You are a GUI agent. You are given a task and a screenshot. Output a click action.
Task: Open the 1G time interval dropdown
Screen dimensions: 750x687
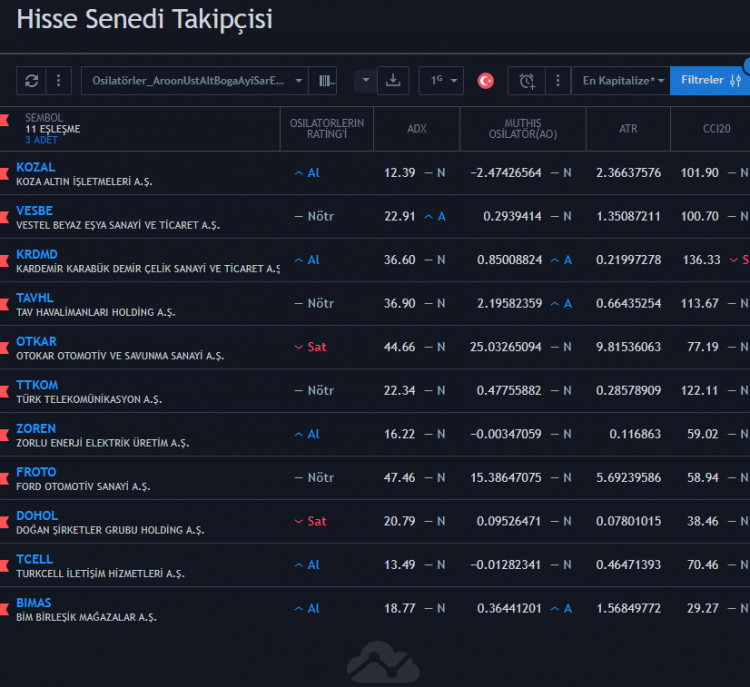click(x=441, y=80)
